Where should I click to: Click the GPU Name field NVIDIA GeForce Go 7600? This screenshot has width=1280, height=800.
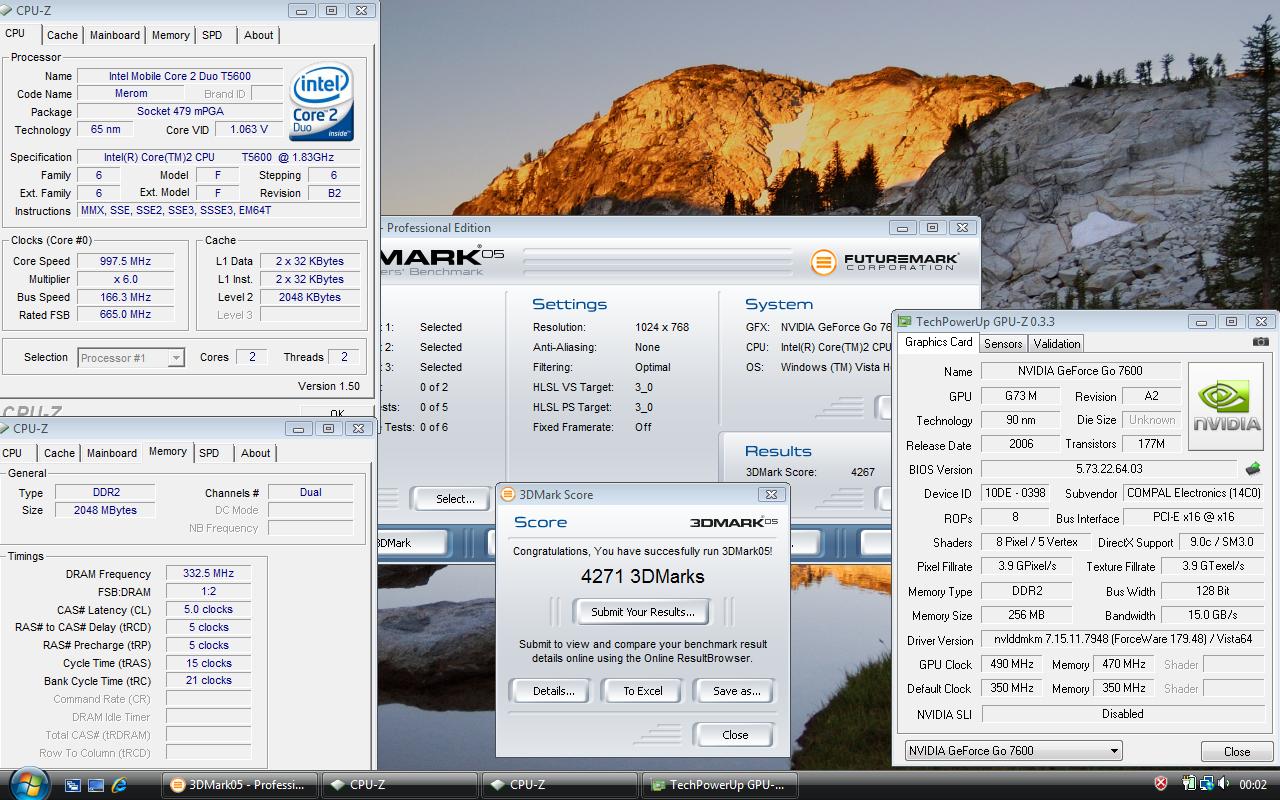[1080, 371]
